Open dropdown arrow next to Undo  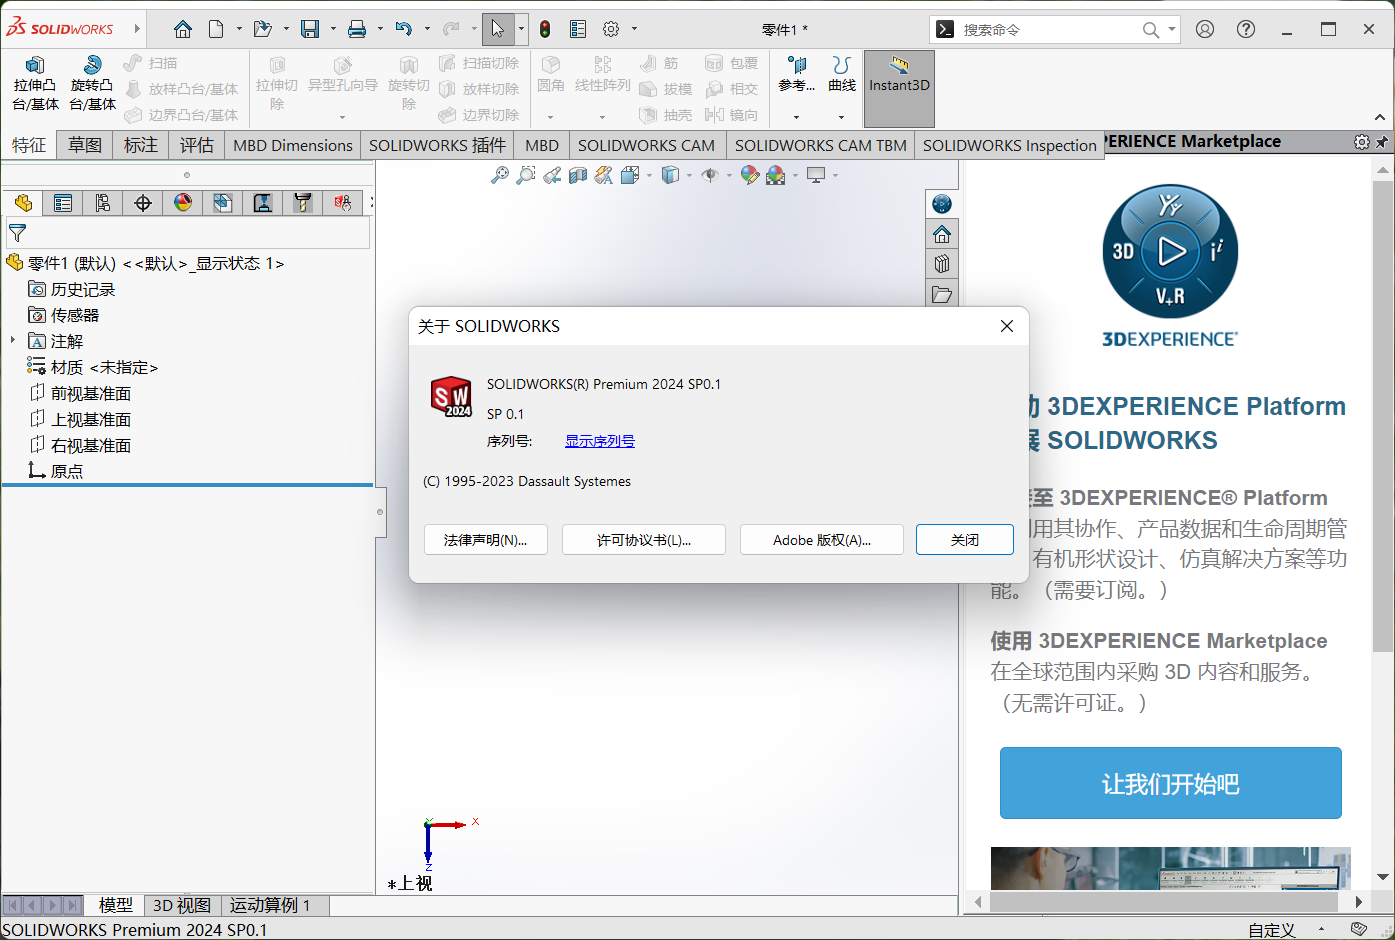point(427,29)
